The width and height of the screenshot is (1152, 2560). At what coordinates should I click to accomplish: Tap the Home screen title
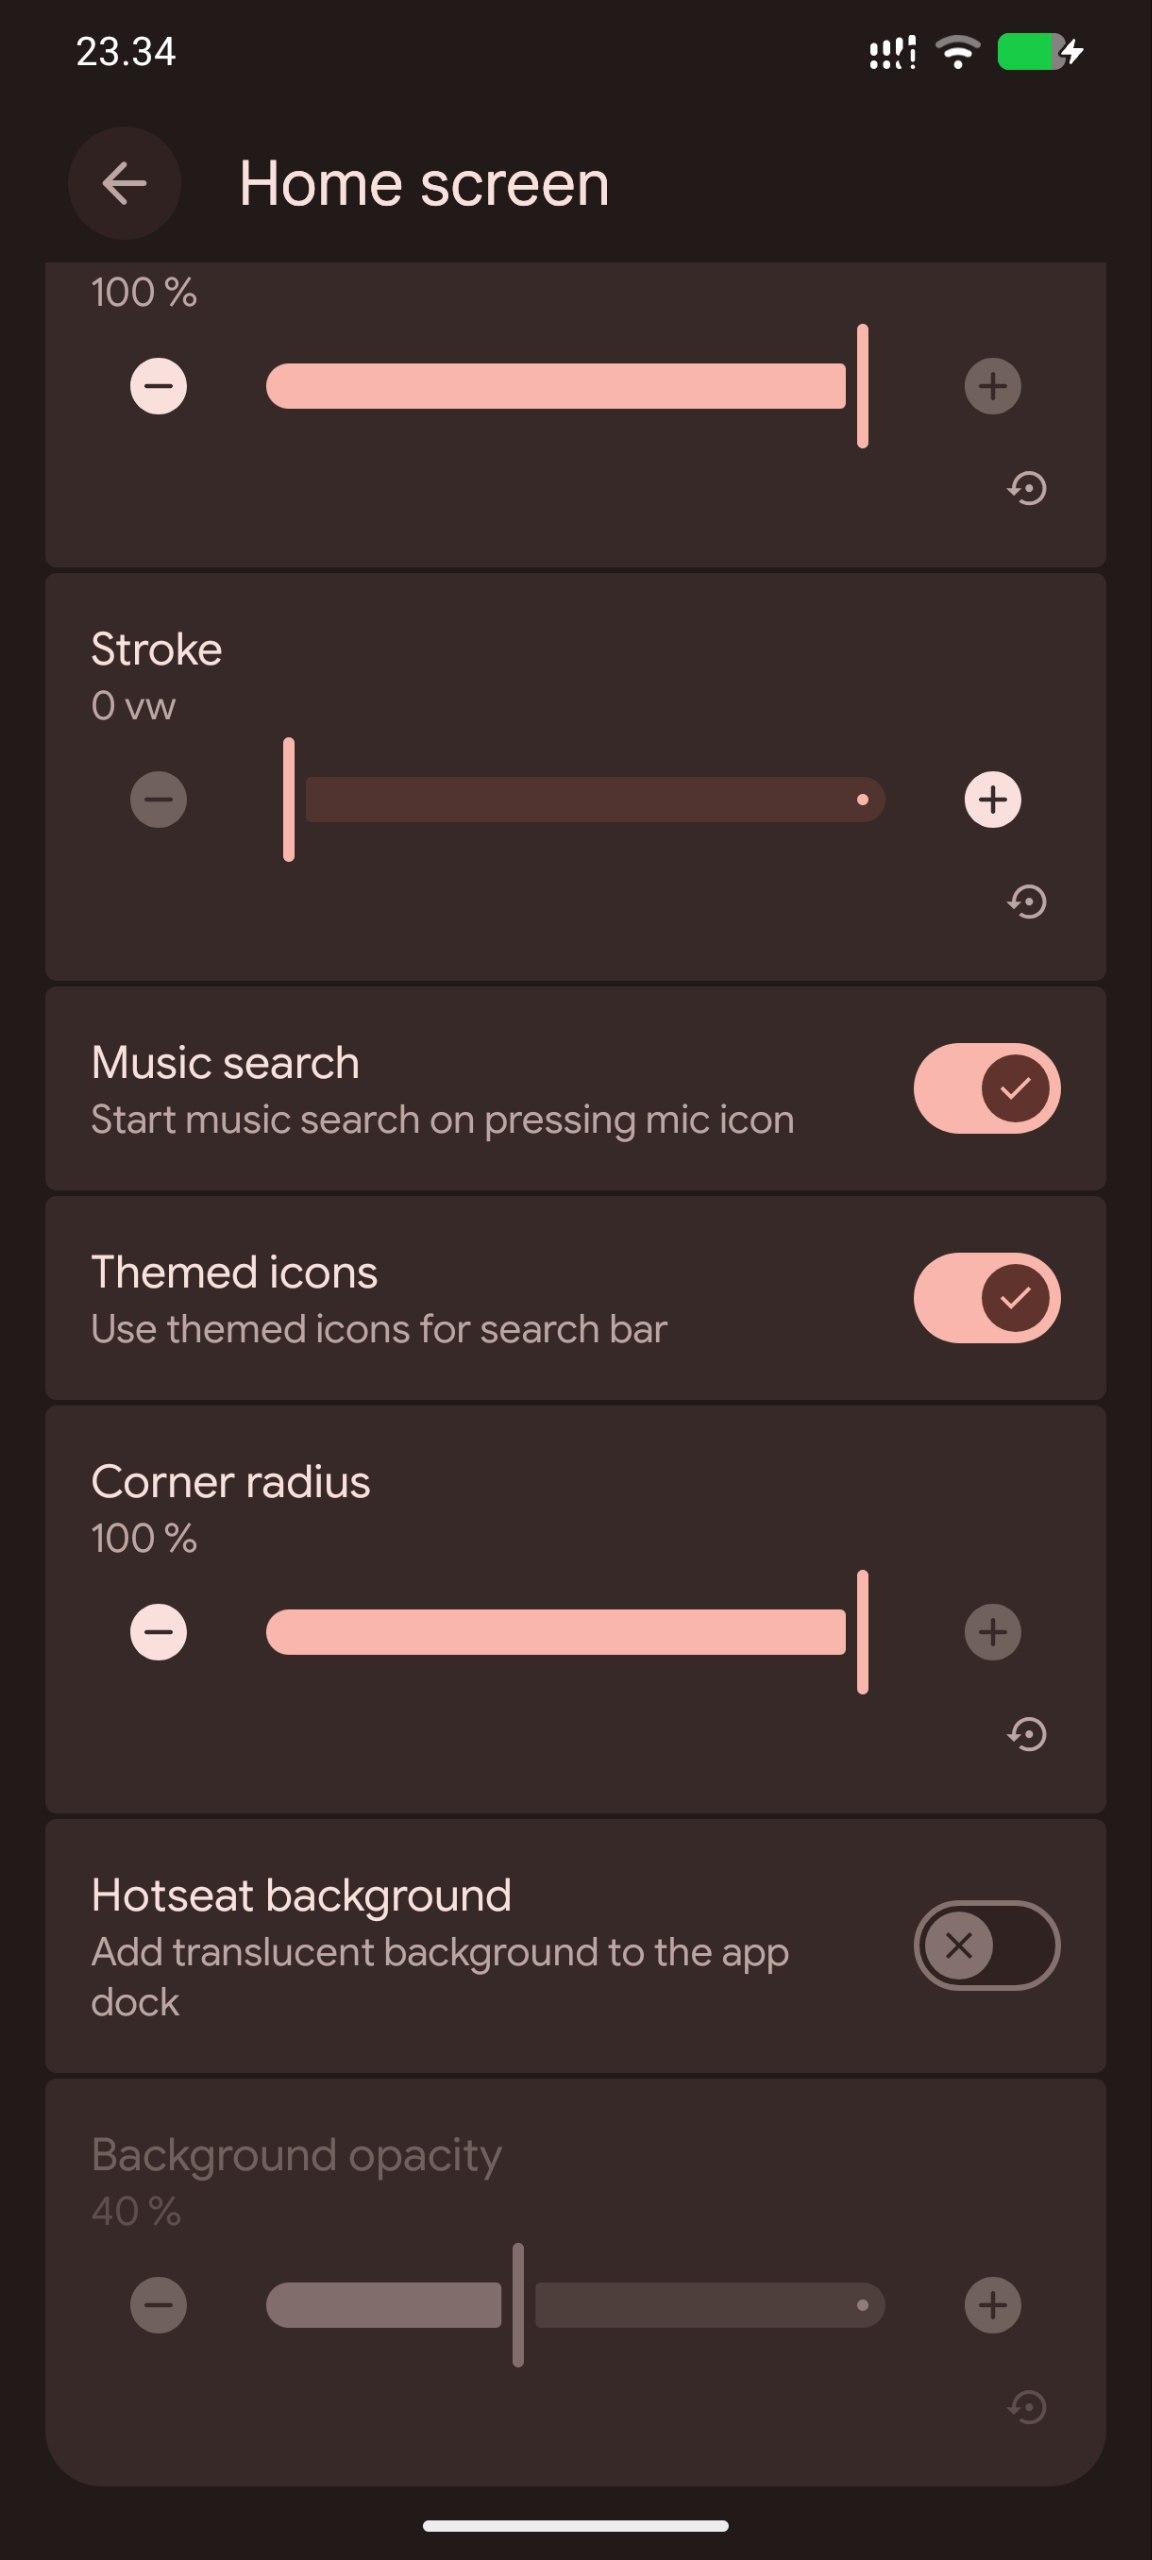[x=424, y=184]
